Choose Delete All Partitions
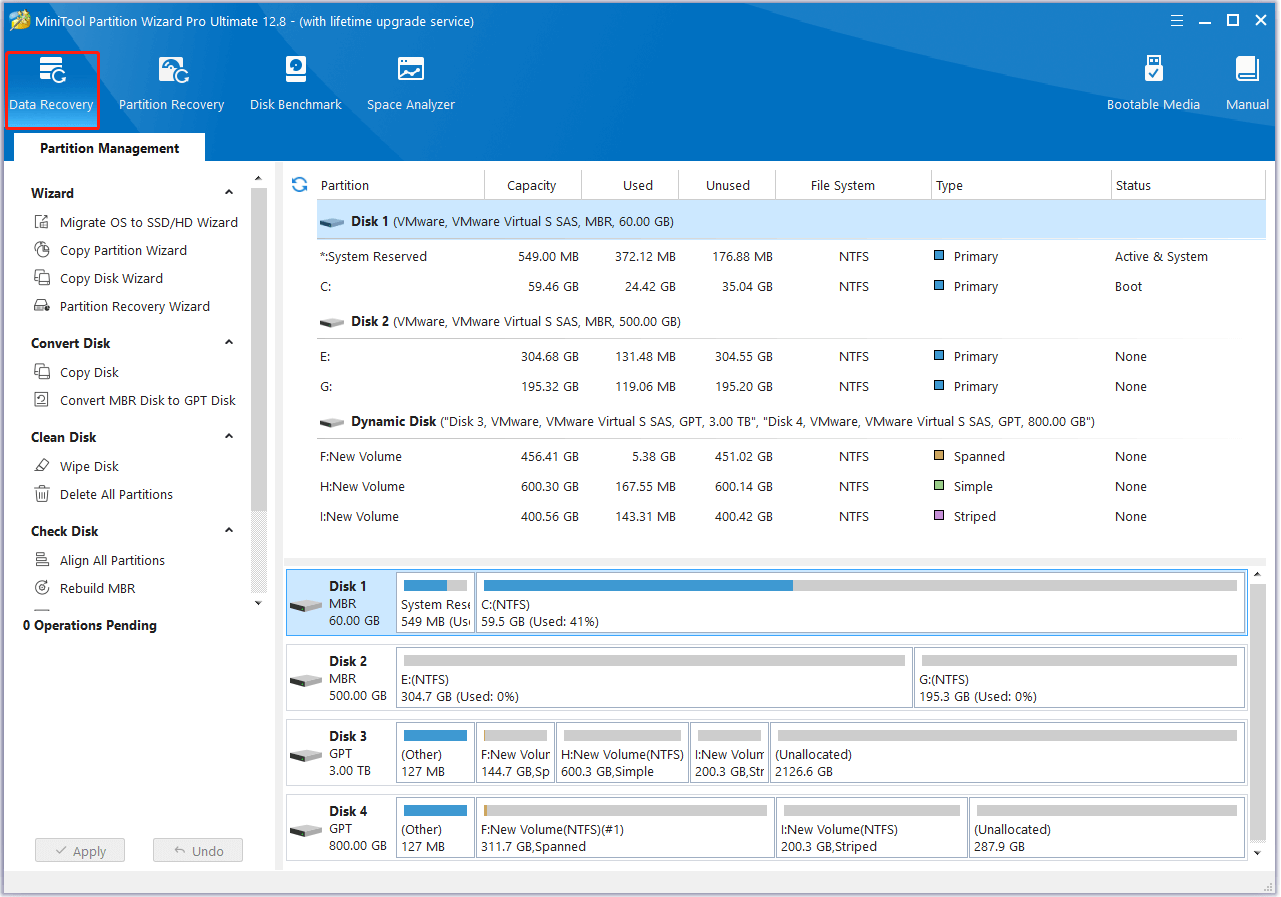 103,494
